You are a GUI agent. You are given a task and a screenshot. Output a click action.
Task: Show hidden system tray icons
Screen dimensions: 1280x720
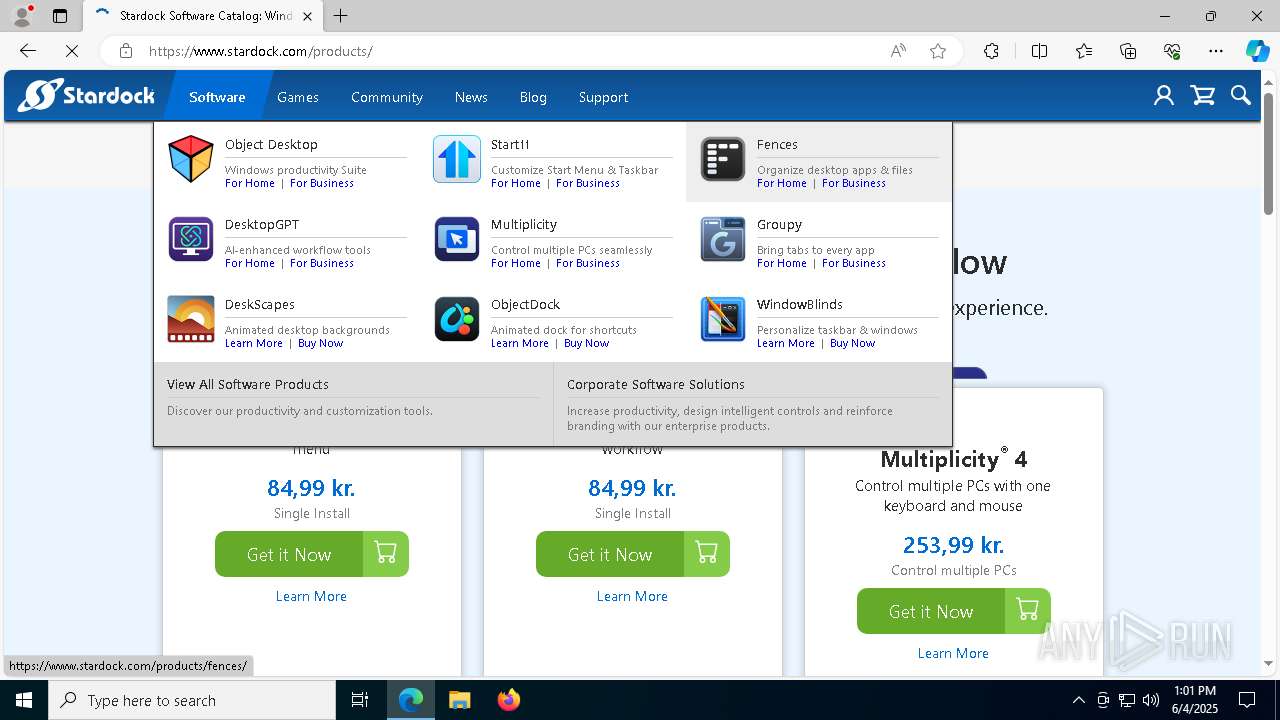tap(1078, 700)
